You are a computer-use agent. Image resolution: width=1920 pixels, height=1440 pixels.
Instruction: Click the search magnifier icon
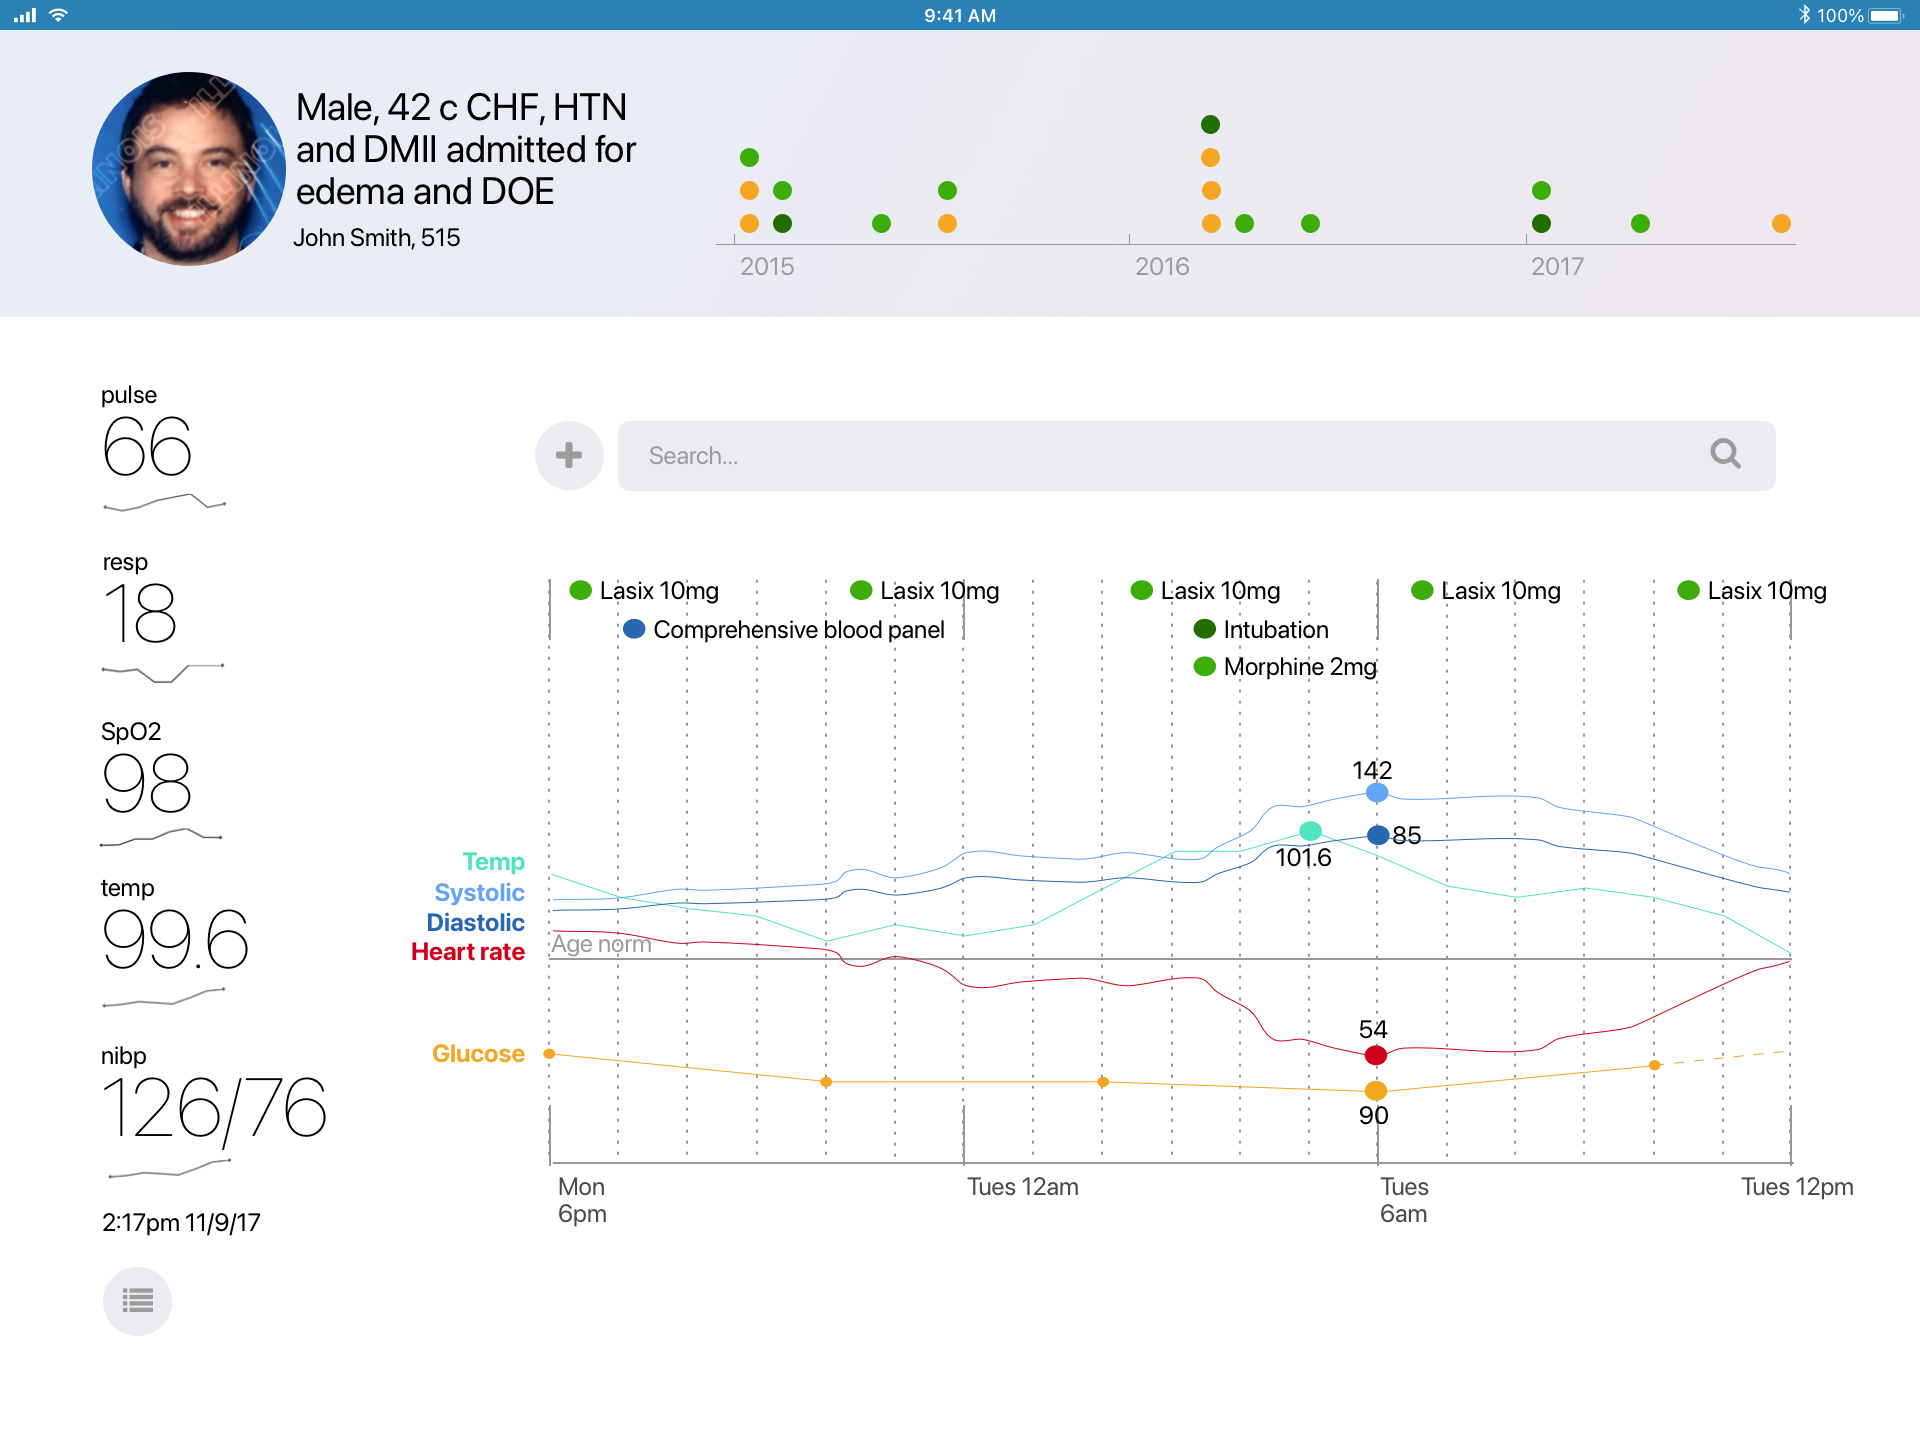1725,455
